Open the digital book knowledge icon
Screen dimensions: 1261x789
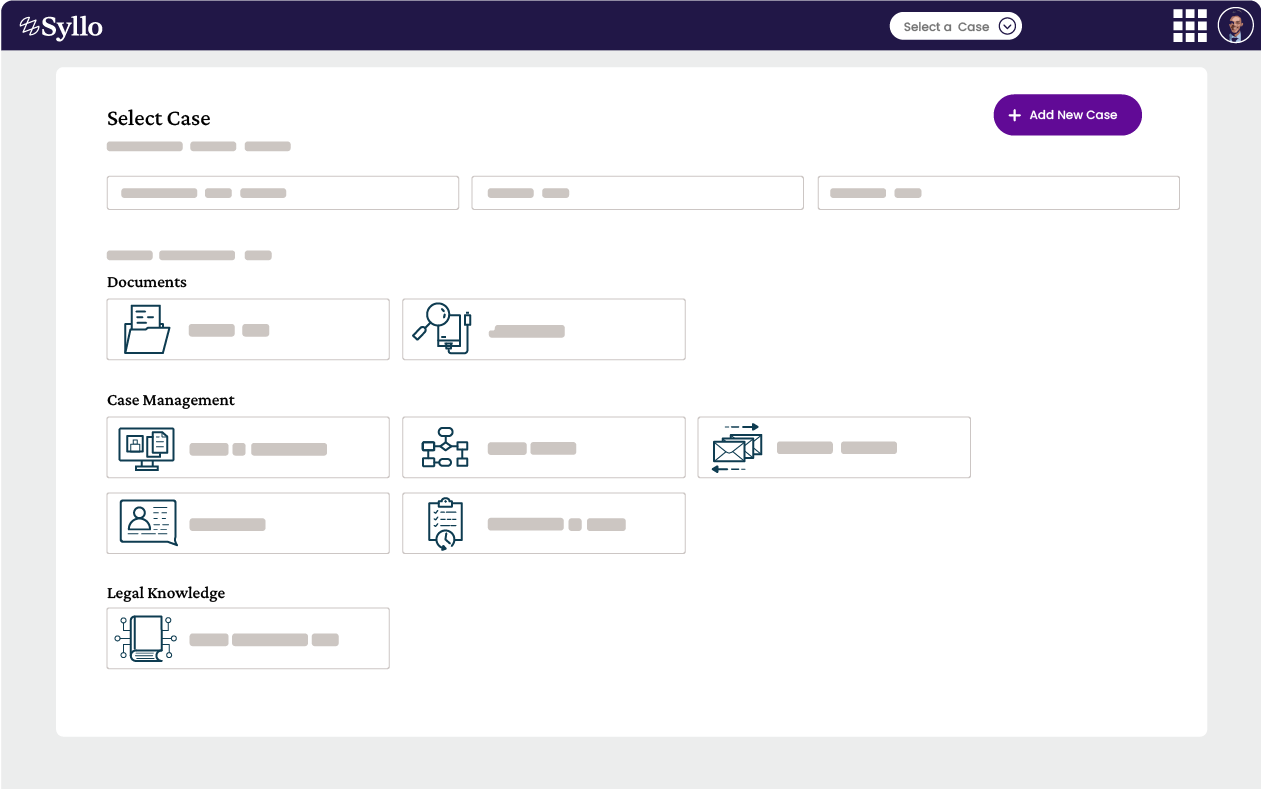(146, 638)
